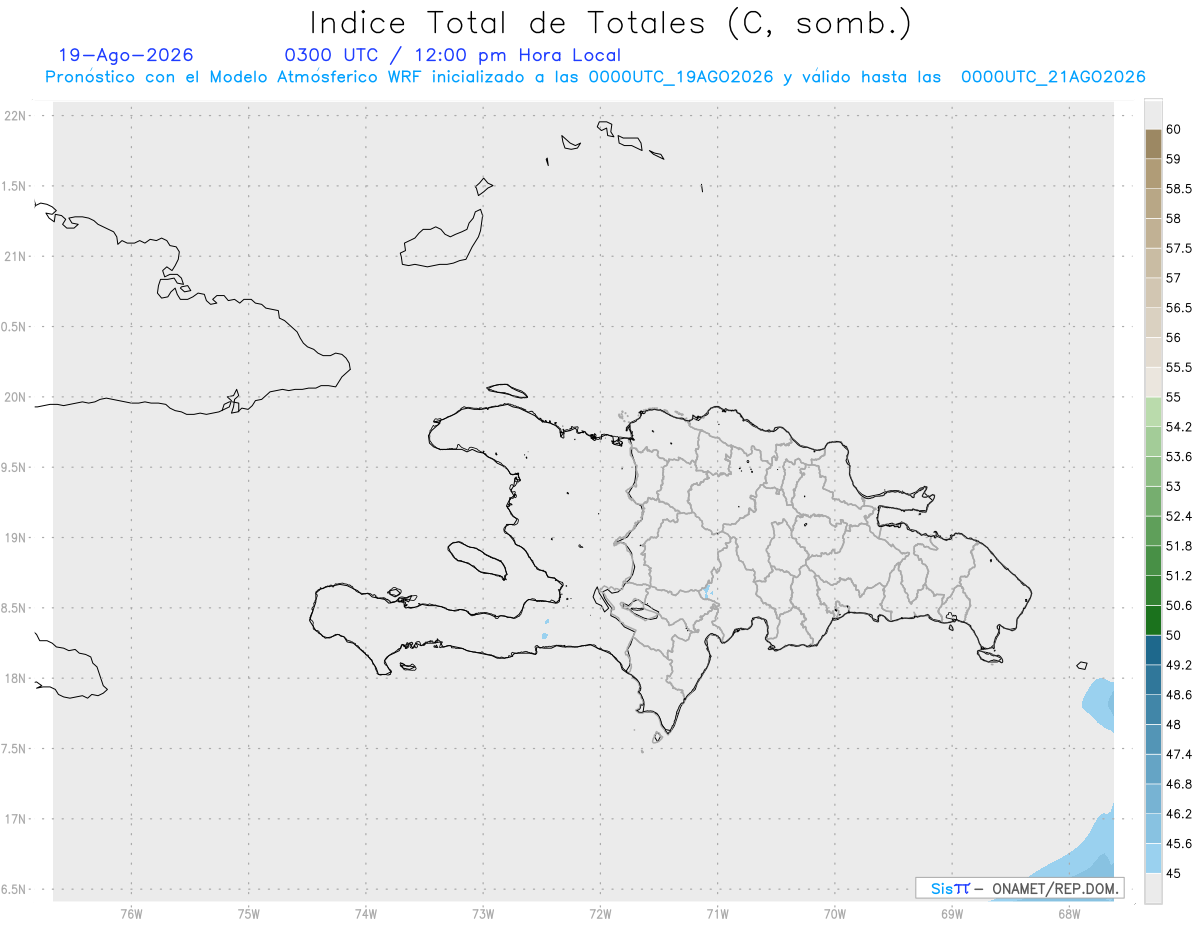This screenshot has width=1200, height=927.
Task: Click the legend band between 55 and 55.5
Action: point(1153,382)
